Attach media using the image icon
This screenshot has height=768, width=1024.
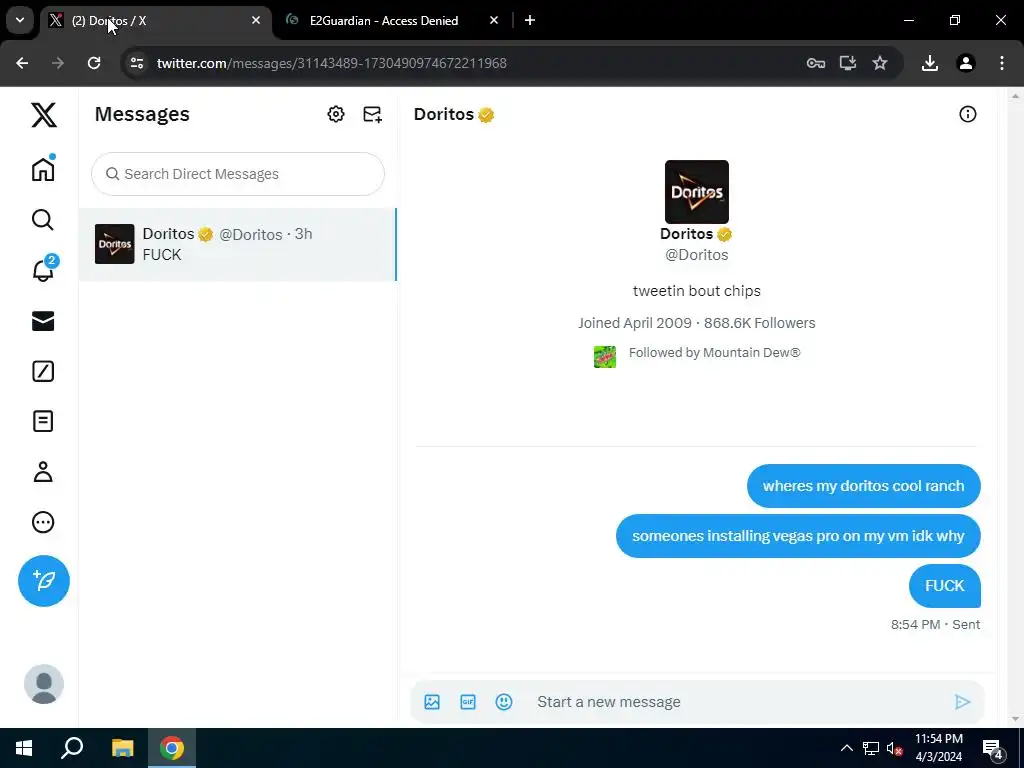point(432,702)
